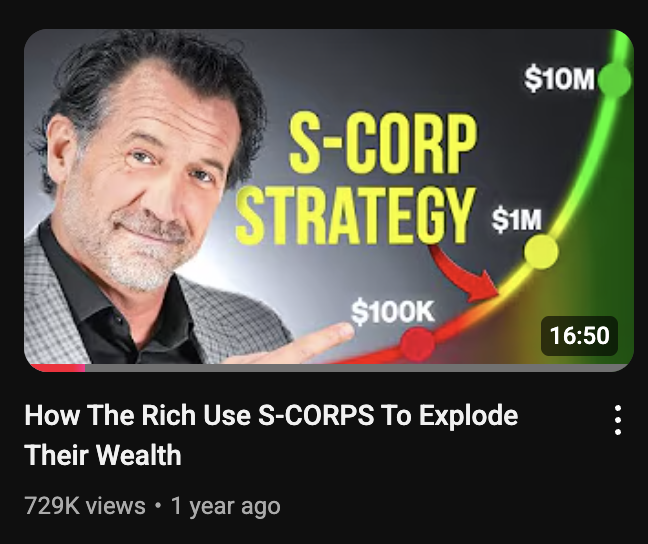The image size is (648, 544).
Task: Click the yellow $1M dot on the curve
Action: click(541, 252)
